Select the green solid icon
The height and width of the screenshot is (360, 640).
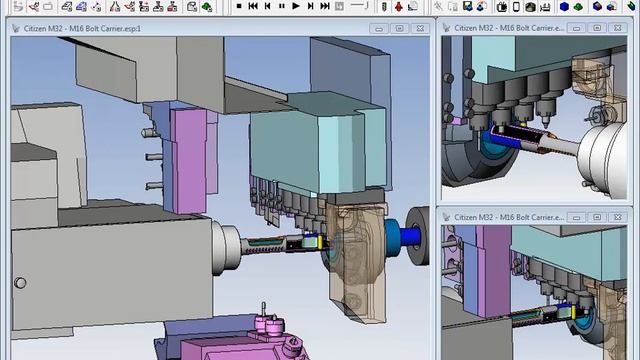578,7
